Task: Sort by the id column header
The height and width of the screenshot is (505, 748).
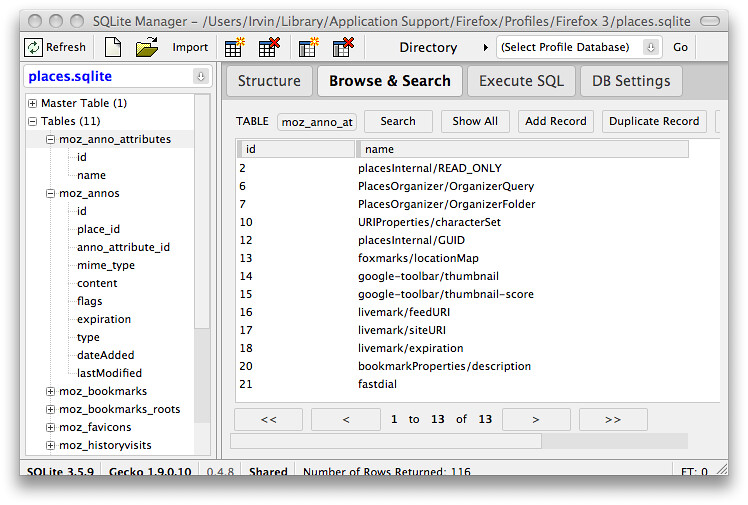Action: (x=296, y=149)
